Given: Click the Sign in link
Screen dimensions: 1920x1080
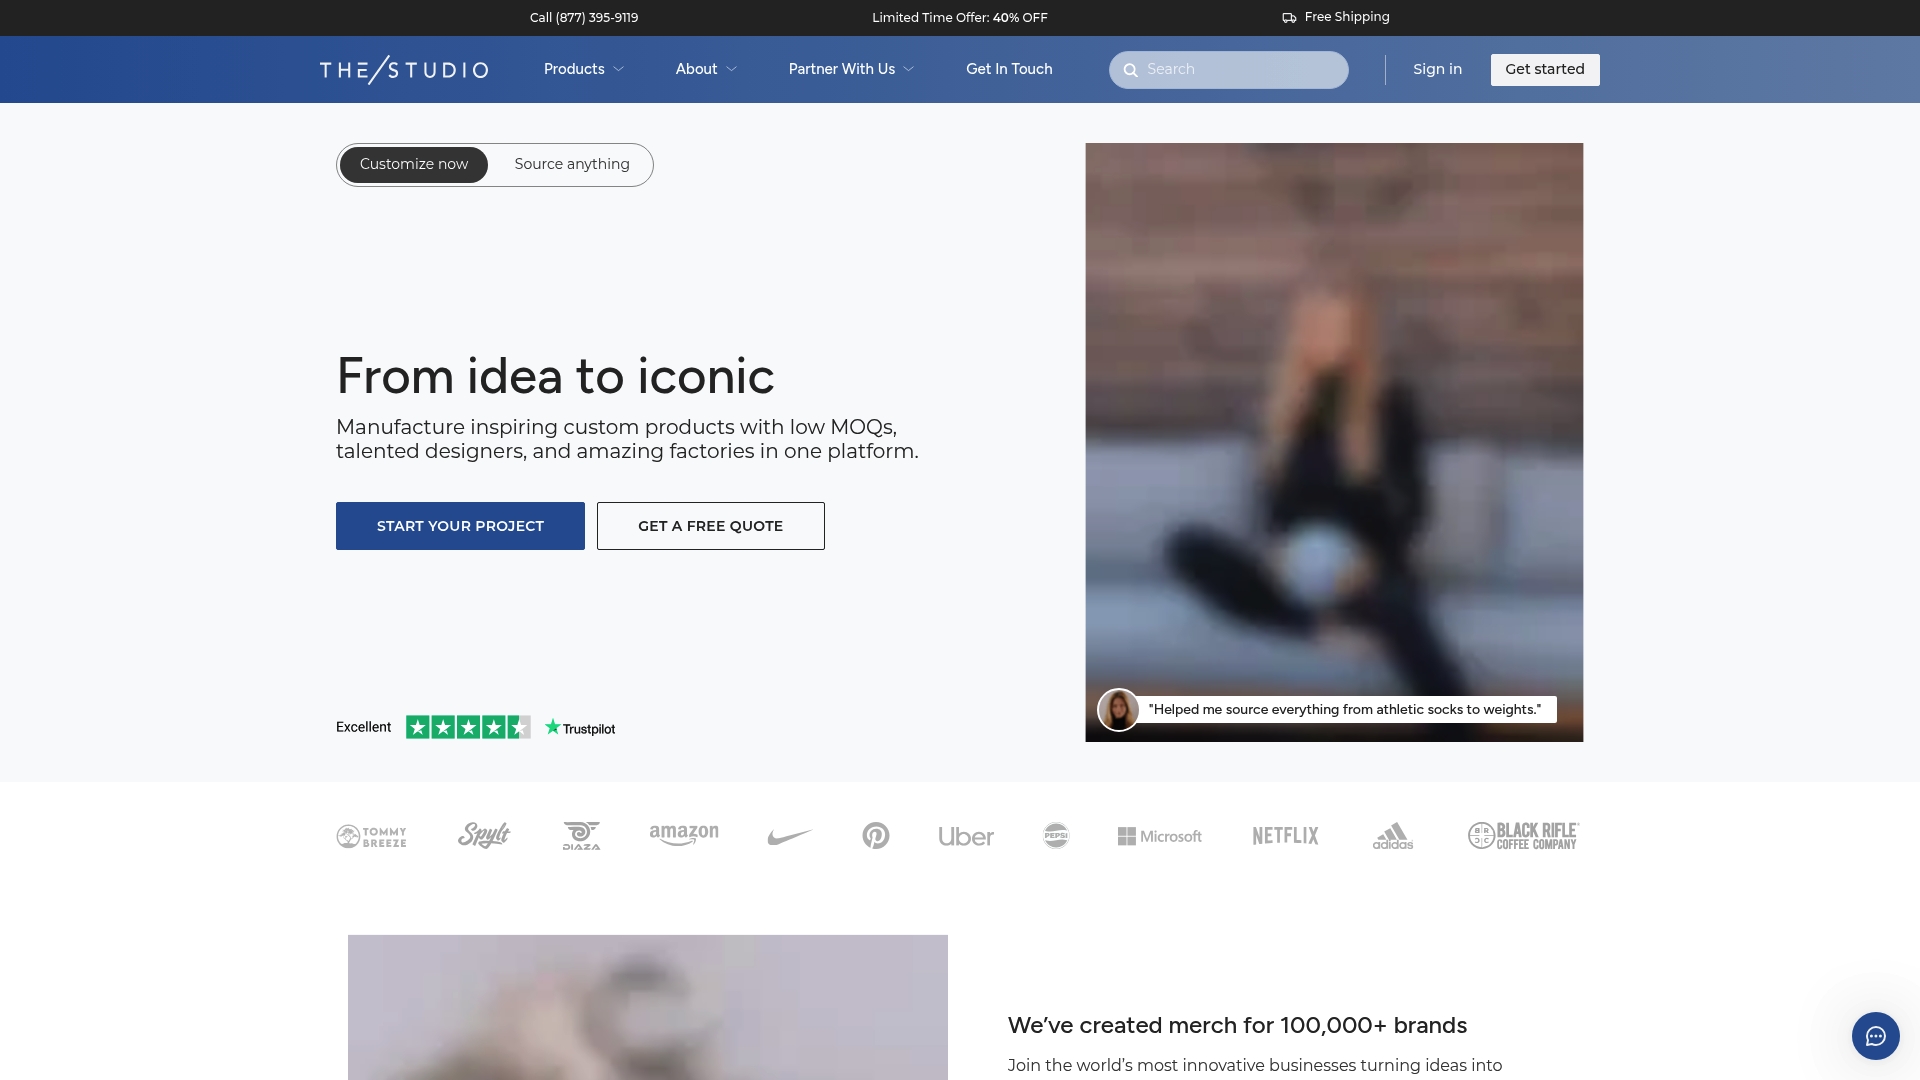Looking at the screenshot, I should 1437,70.
